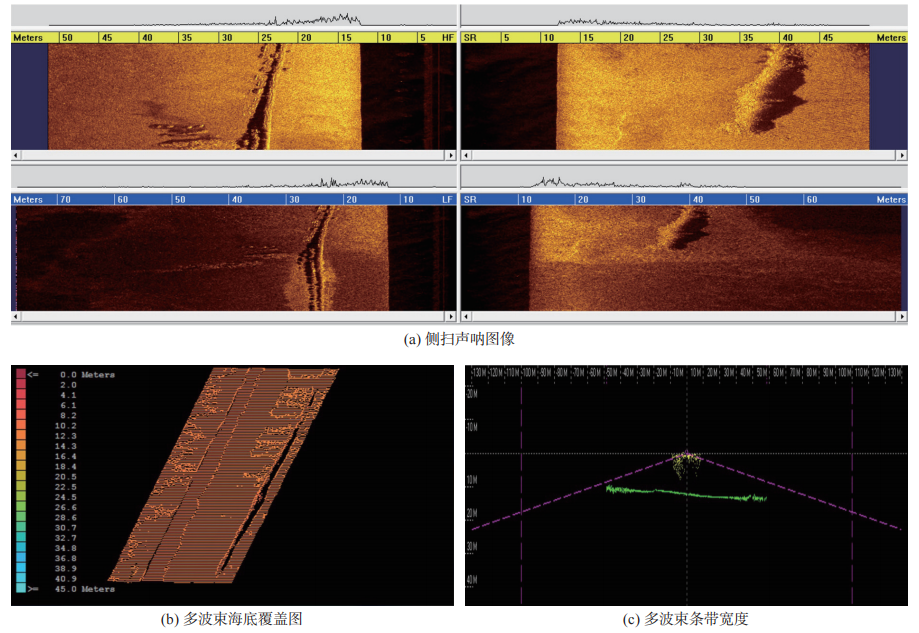This screenshot has height=633, width=919.
Task: Click the -20M label on the swath depth axis
Action: 472,394
